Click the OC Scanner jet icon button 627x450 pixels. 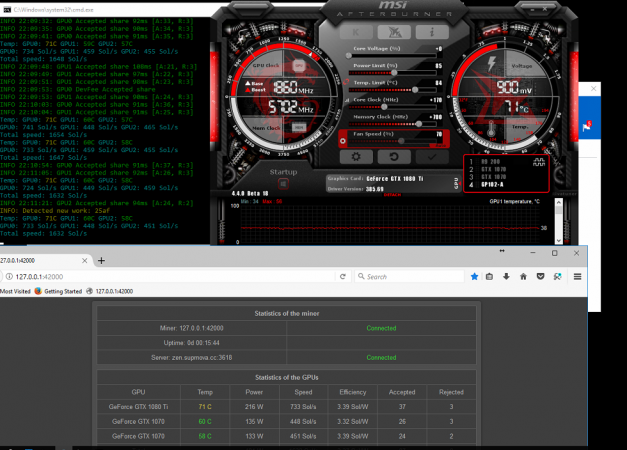click(394, 32)
